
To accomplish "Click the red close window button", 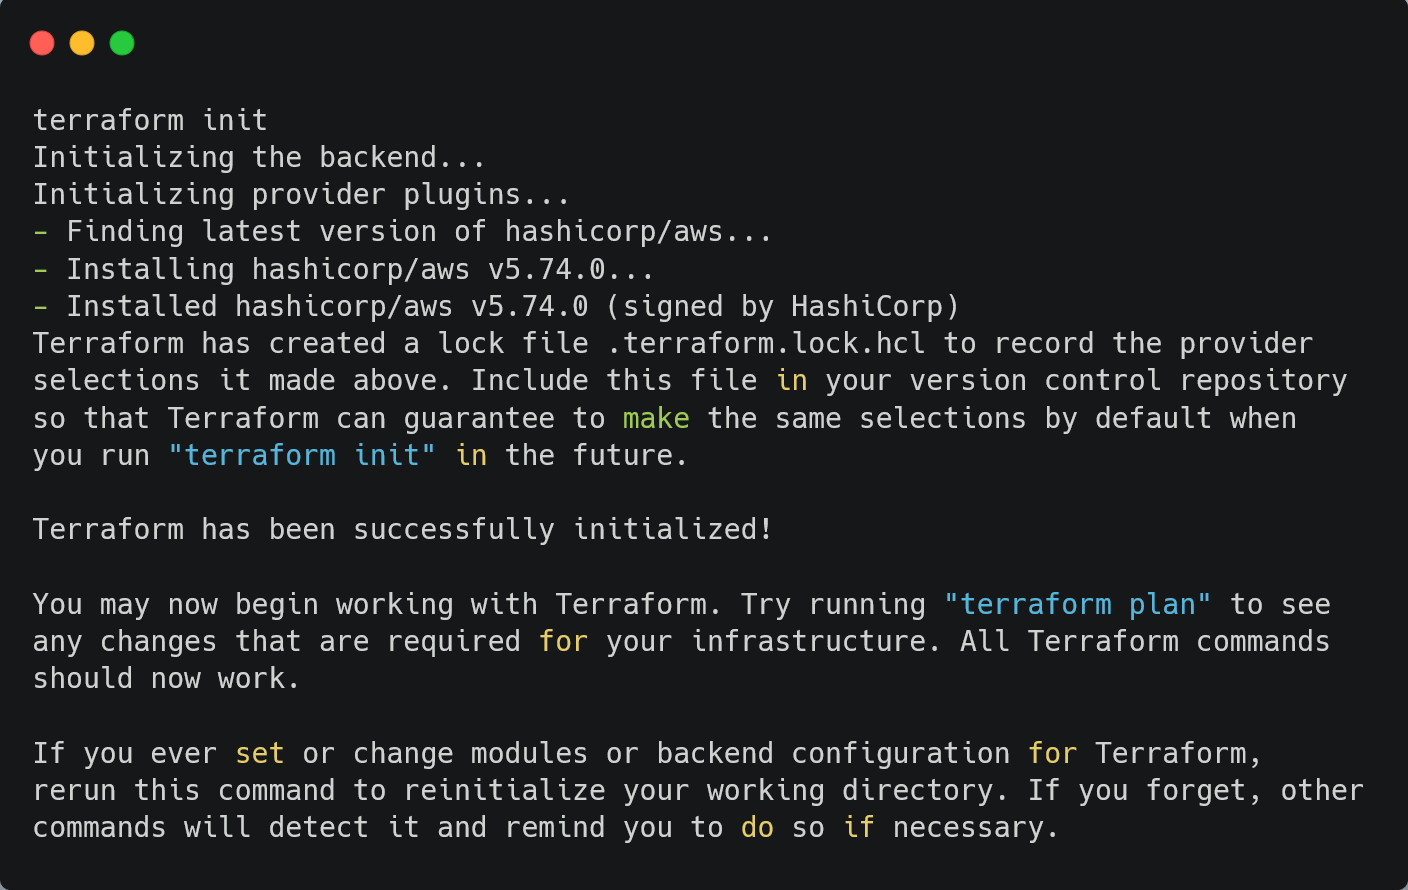I will 42,43.
